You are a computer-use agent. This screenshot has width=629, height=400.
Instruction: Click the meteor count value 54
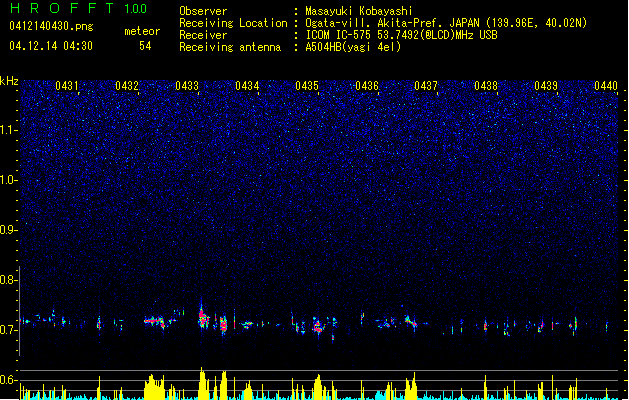pyautogui.click(x=145, y=46)
